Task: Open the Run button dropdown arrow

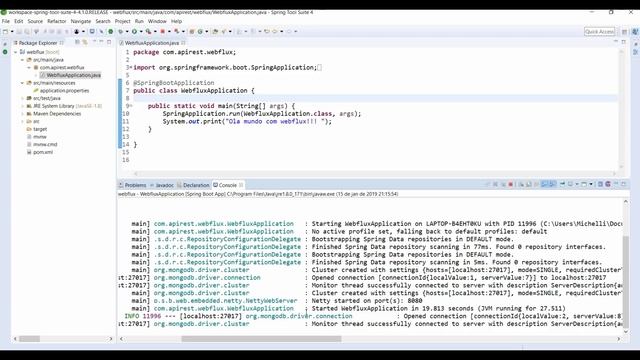Action: 141,31
